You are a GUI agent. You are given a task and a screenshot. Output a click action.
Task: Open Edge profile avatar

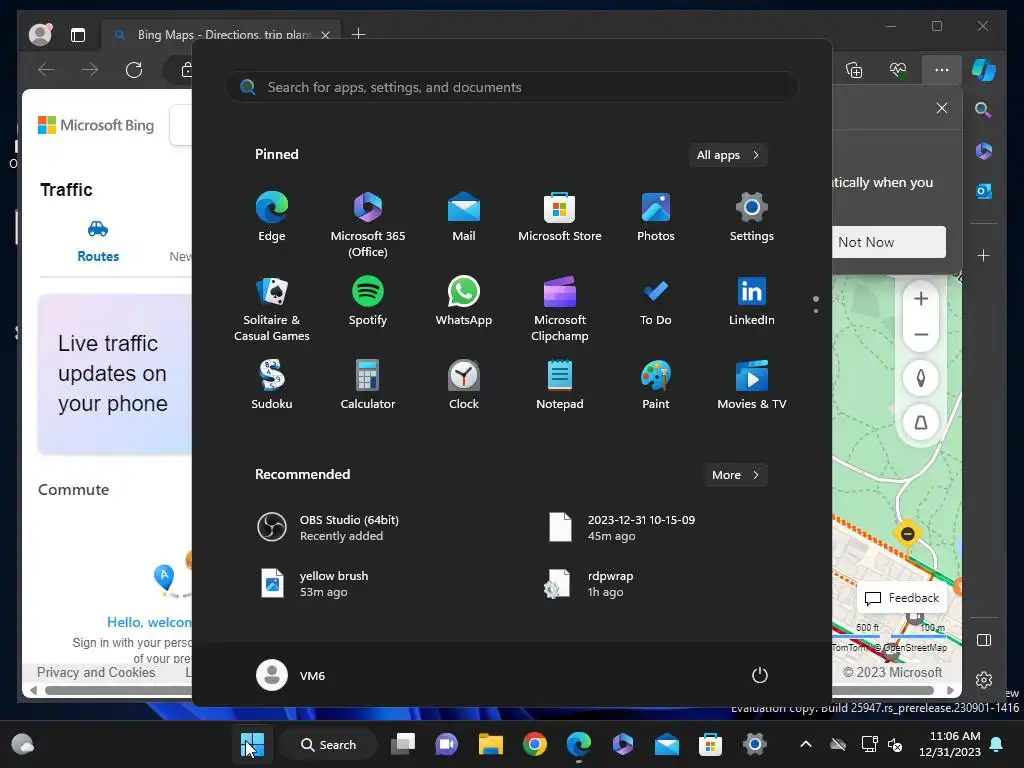coord(40,35)
